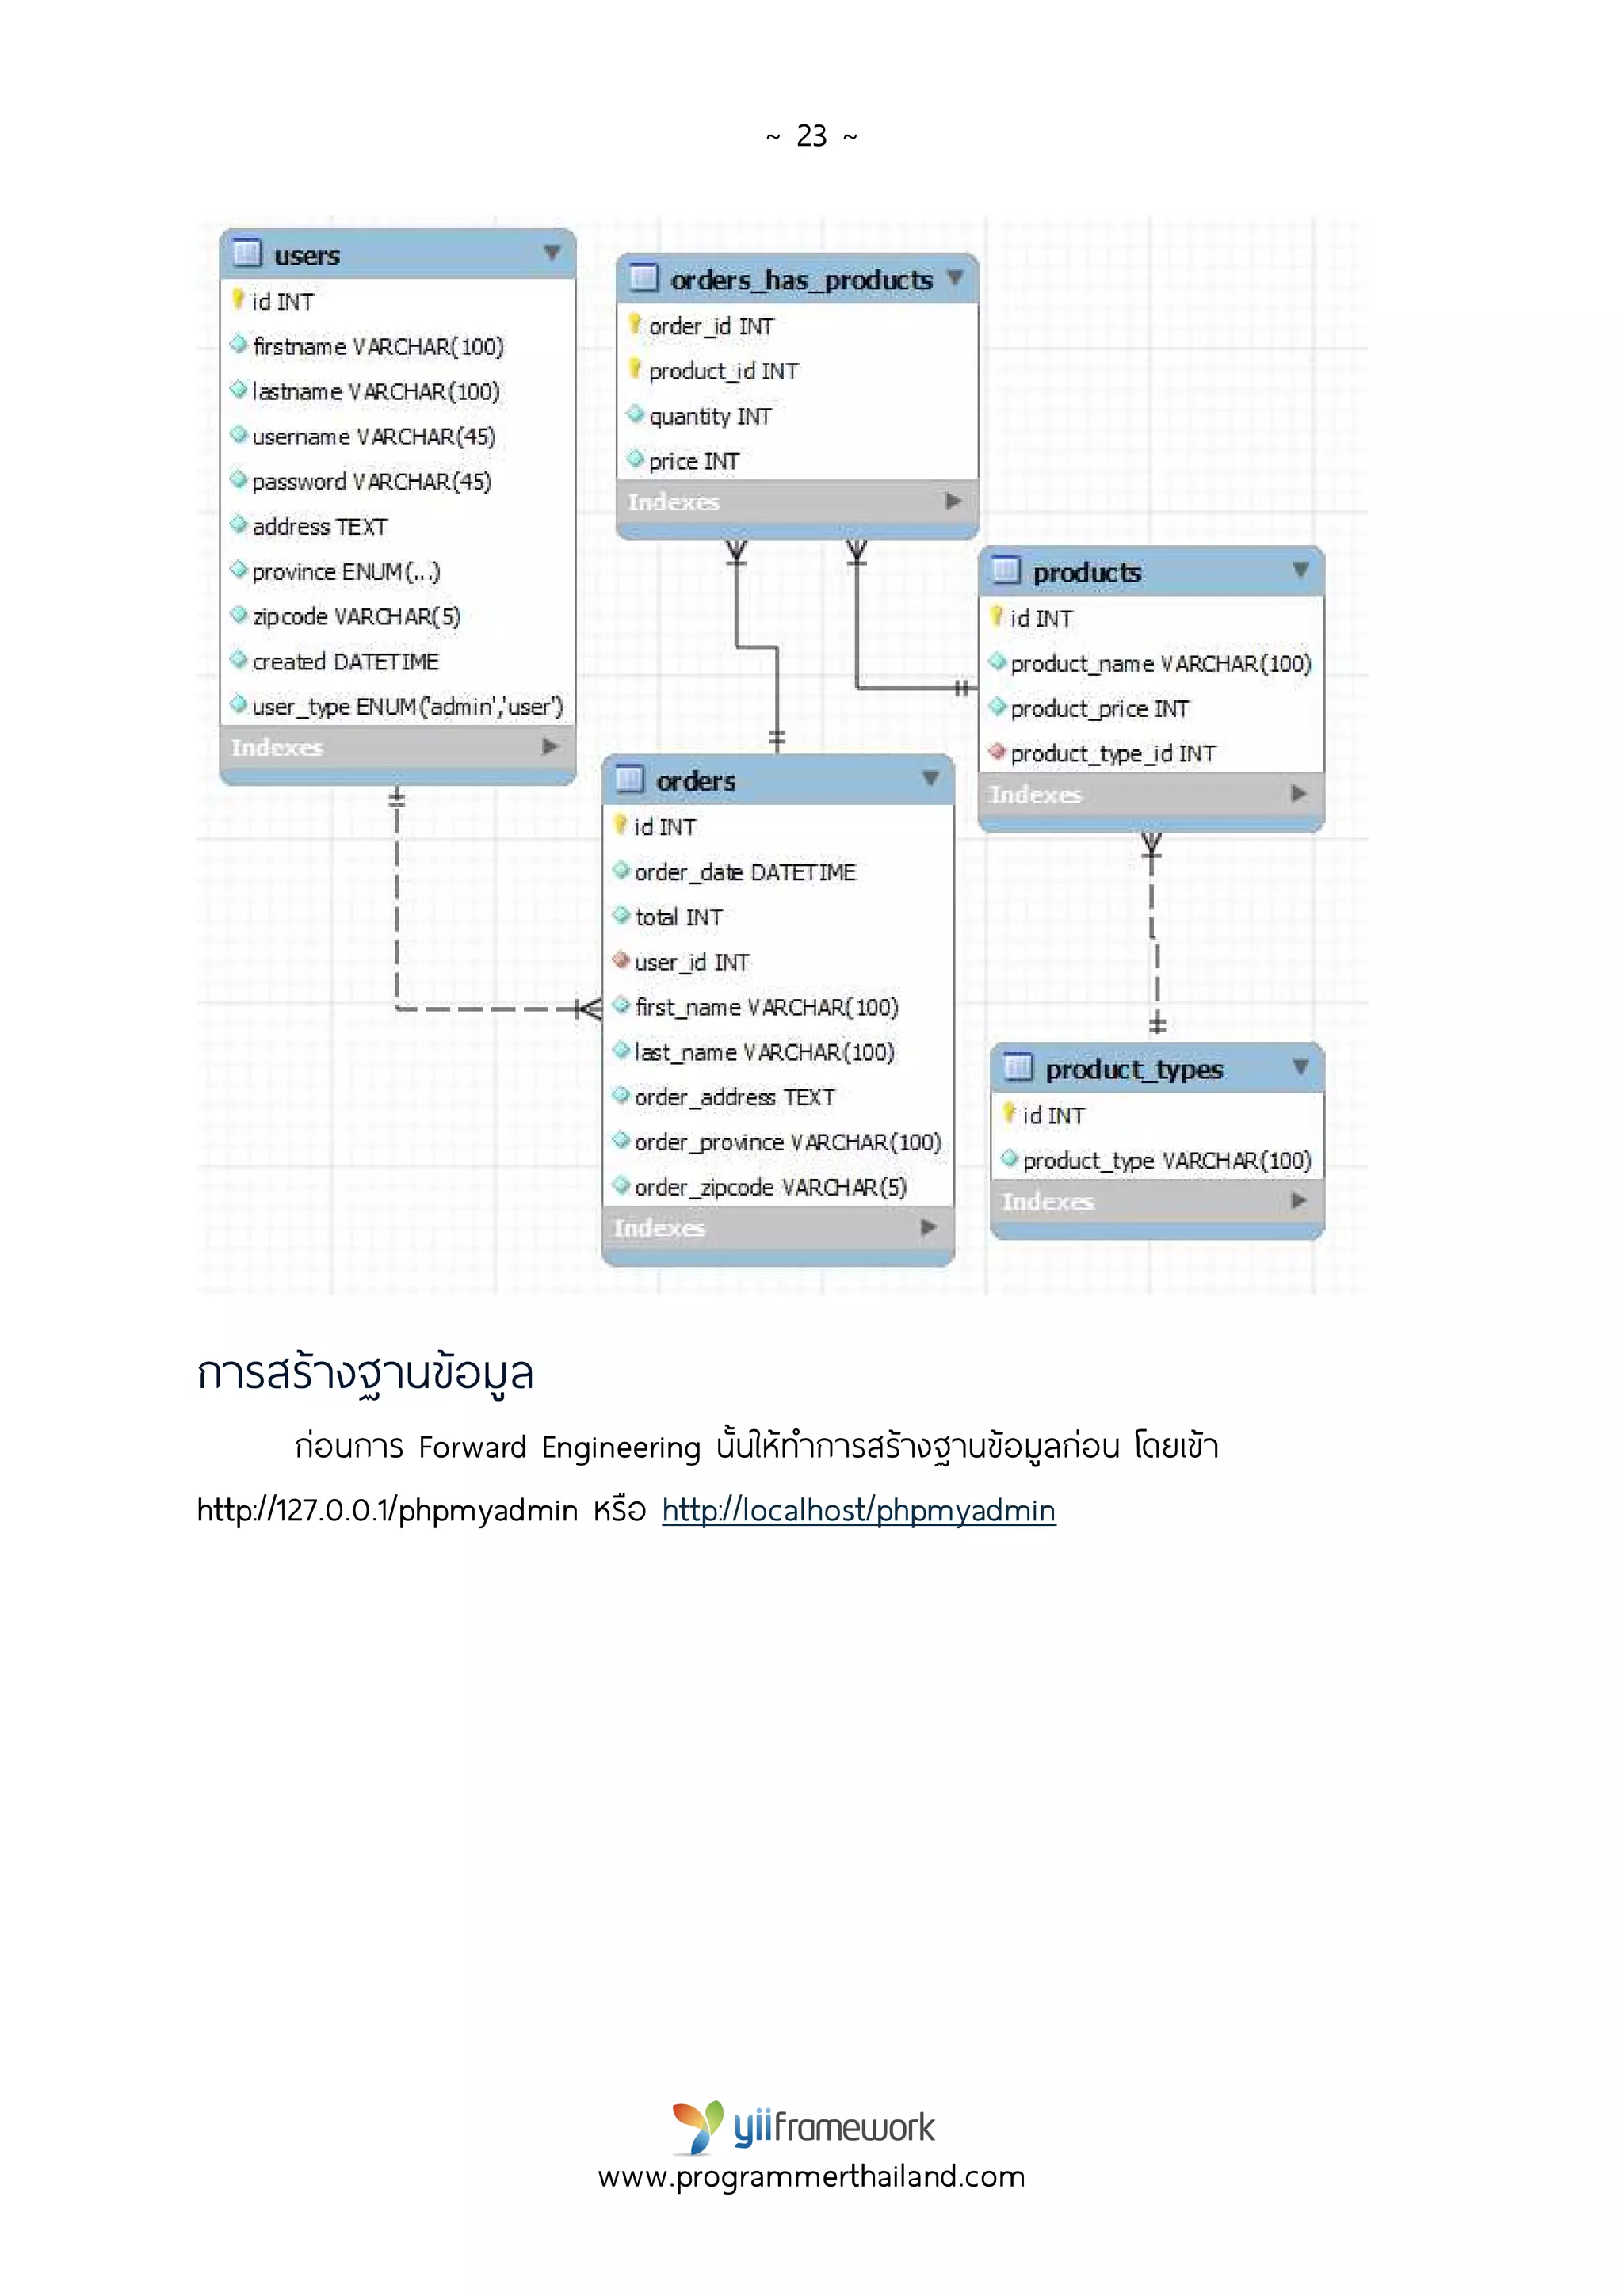Click the orders_has_products table title
The width and height of the screenshot is (1623, 2296).
pyautogui.click(x=801, y=280)
